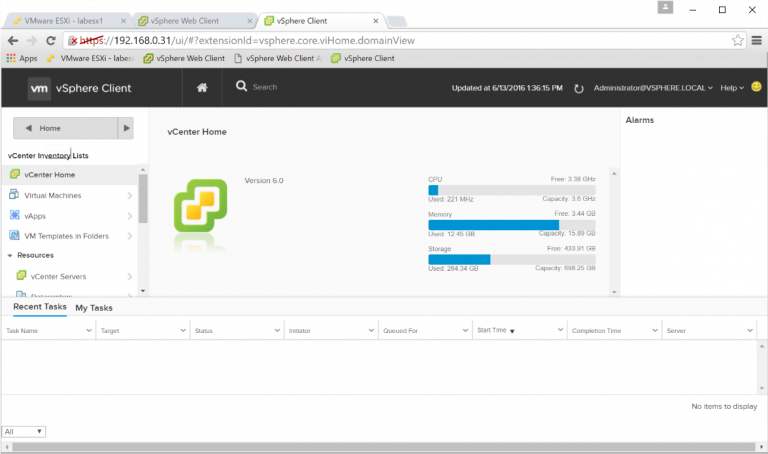Switch to Recent Tasks tab

(40, 307)
